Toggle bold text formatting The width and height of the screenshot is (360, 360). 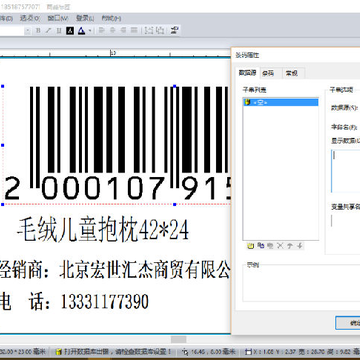(38, 31)
